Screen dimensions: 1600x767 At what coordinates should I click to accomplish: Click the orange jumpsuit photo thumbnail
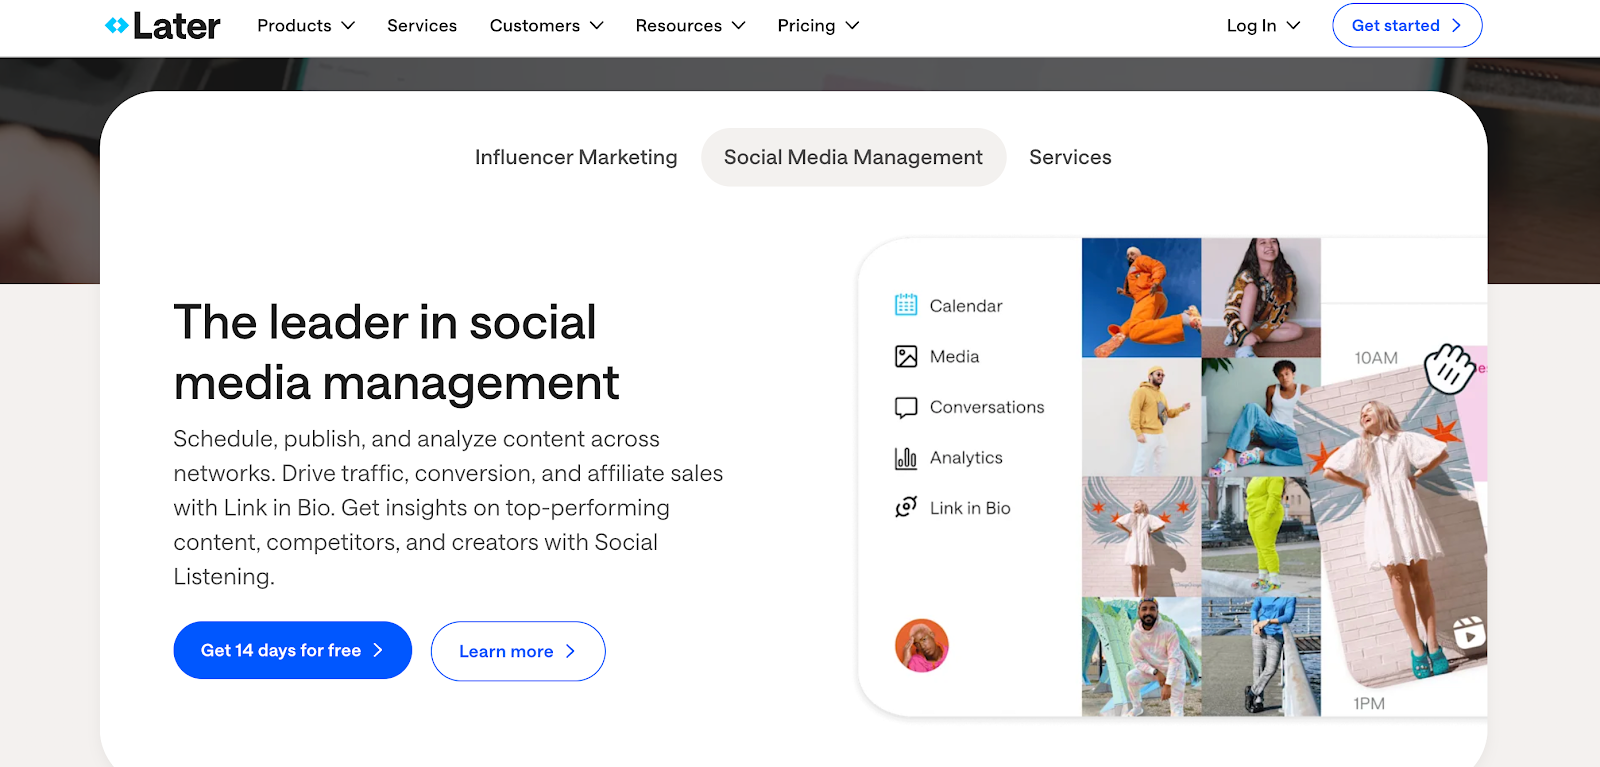point(1141,298)
